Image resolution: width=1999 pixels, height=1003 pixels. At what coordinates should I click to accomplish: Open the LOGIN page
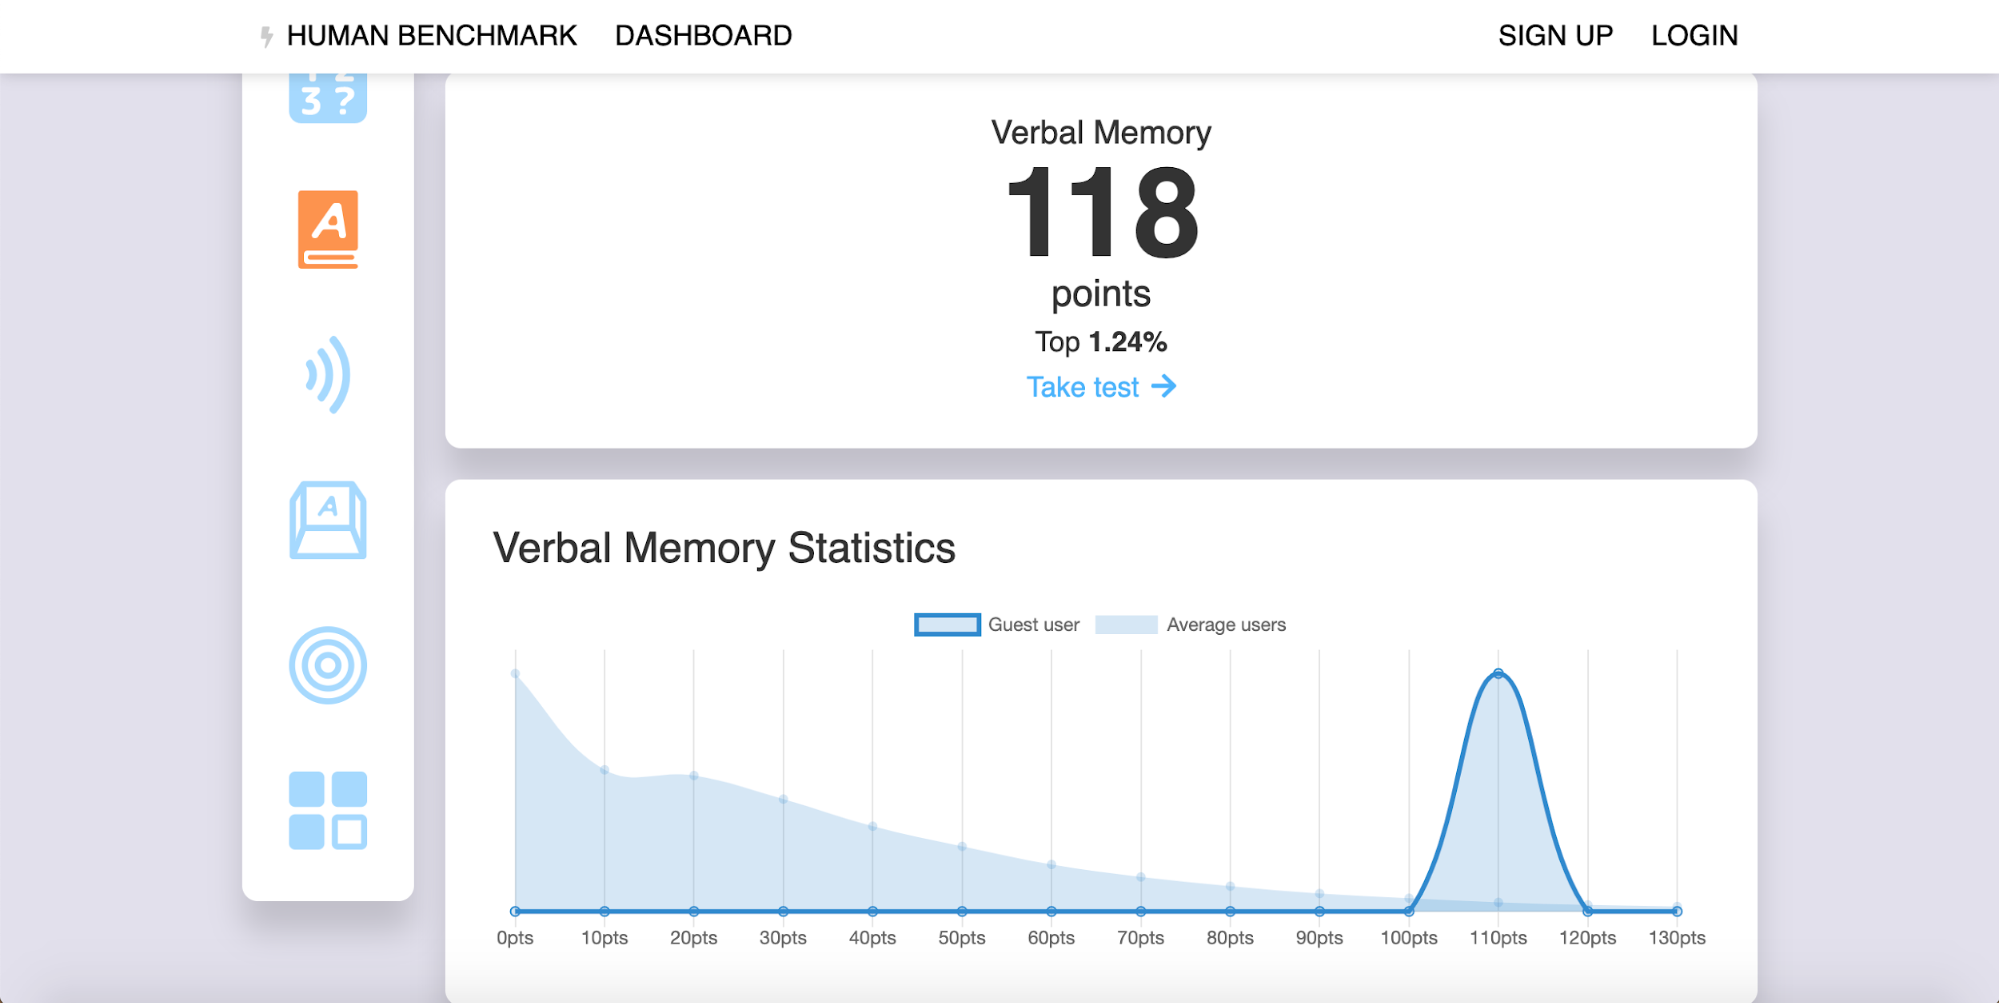click(x=1694, y=36)
